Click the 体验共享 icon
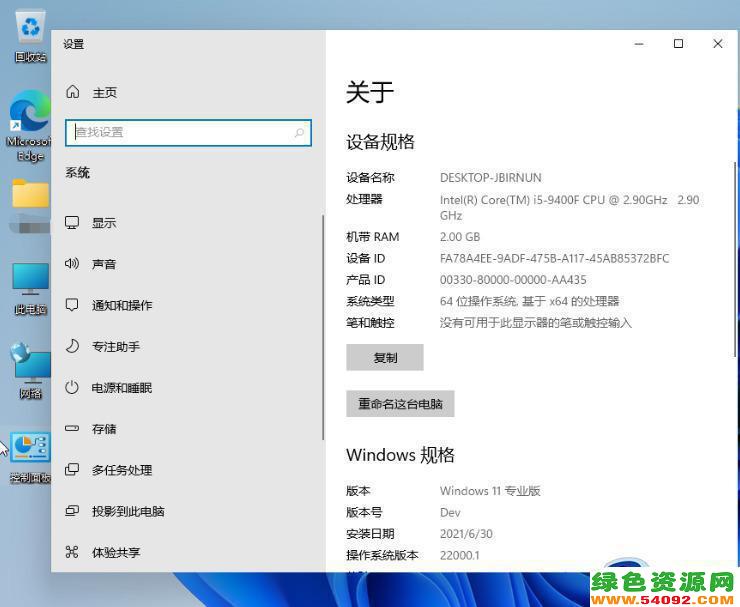Viewport: 740px width, 607px height. [72, 551]
